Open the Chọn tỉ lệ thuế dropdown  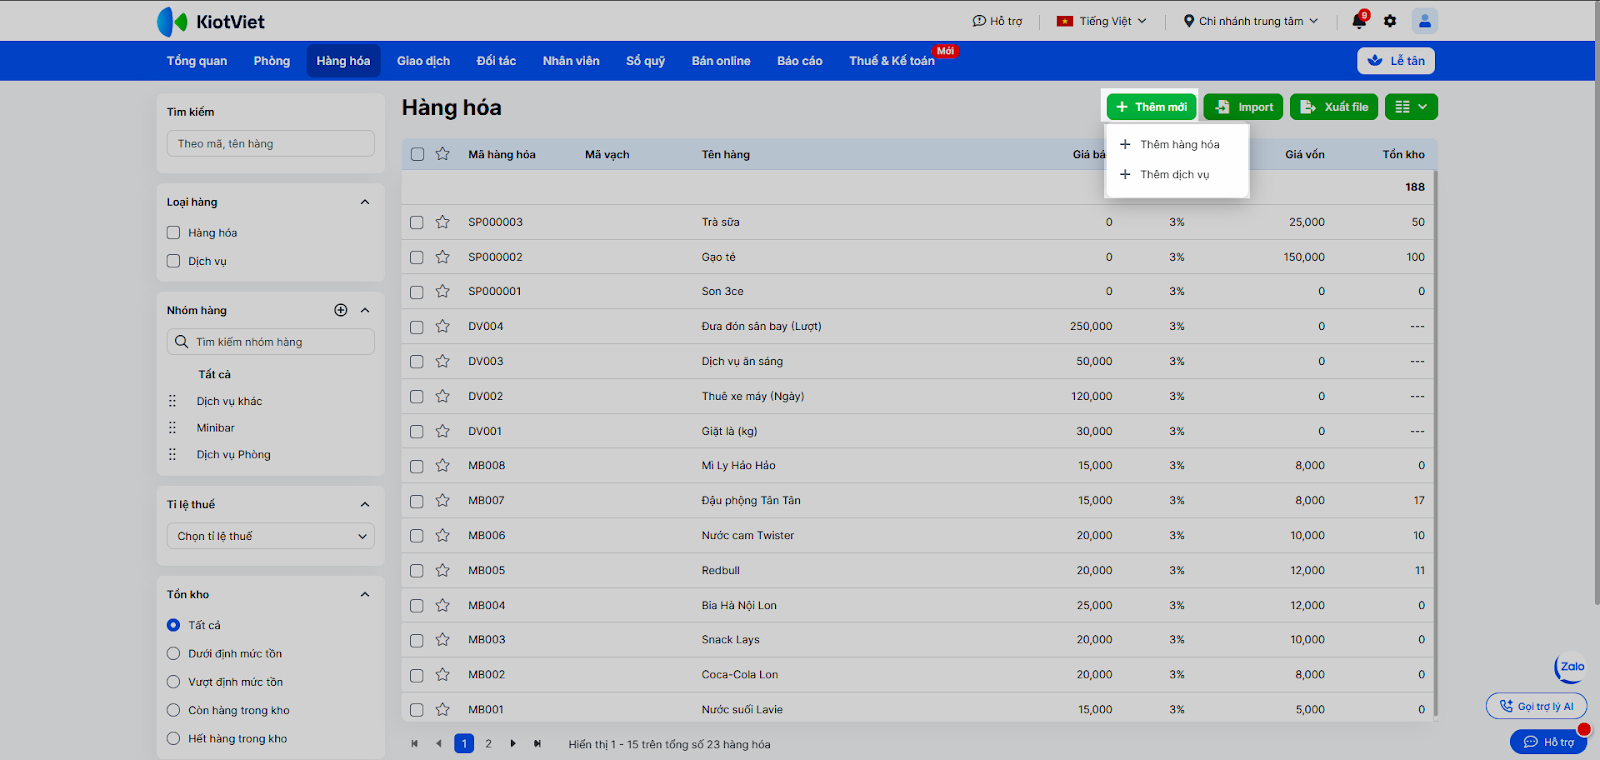[271, 536]
